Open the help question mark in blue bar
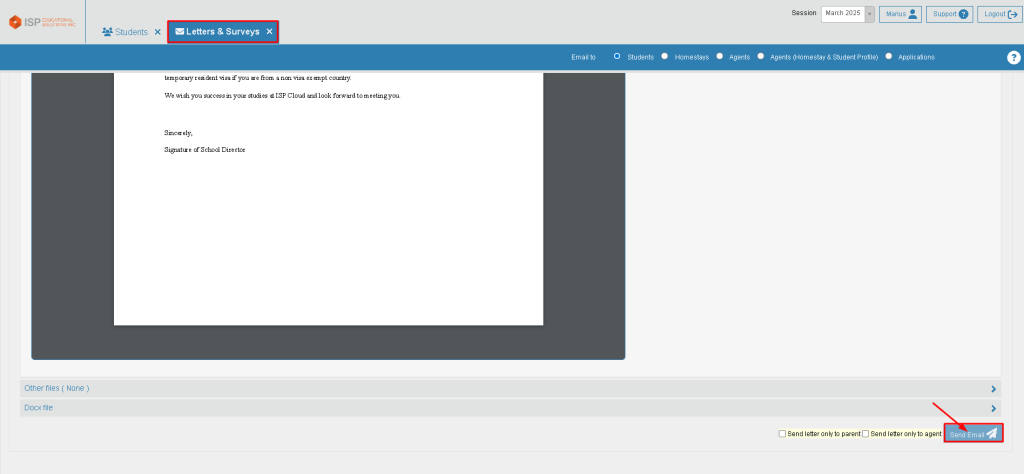The width and height of the screenshot is (1024, 474). pyautogui.click(x=1013, y=57)
